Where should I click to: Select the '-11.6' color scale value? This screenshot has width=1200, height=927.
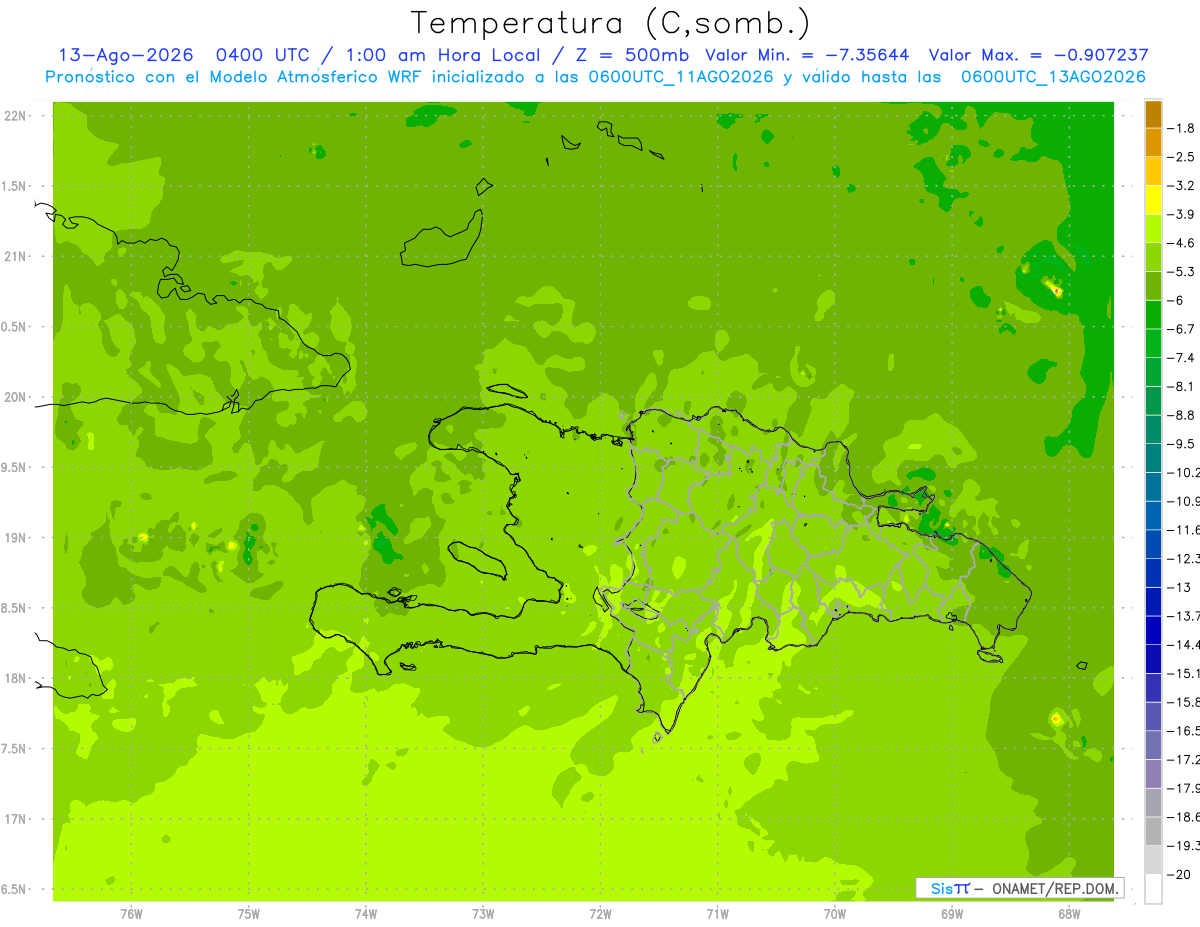tap(1184, 530)
